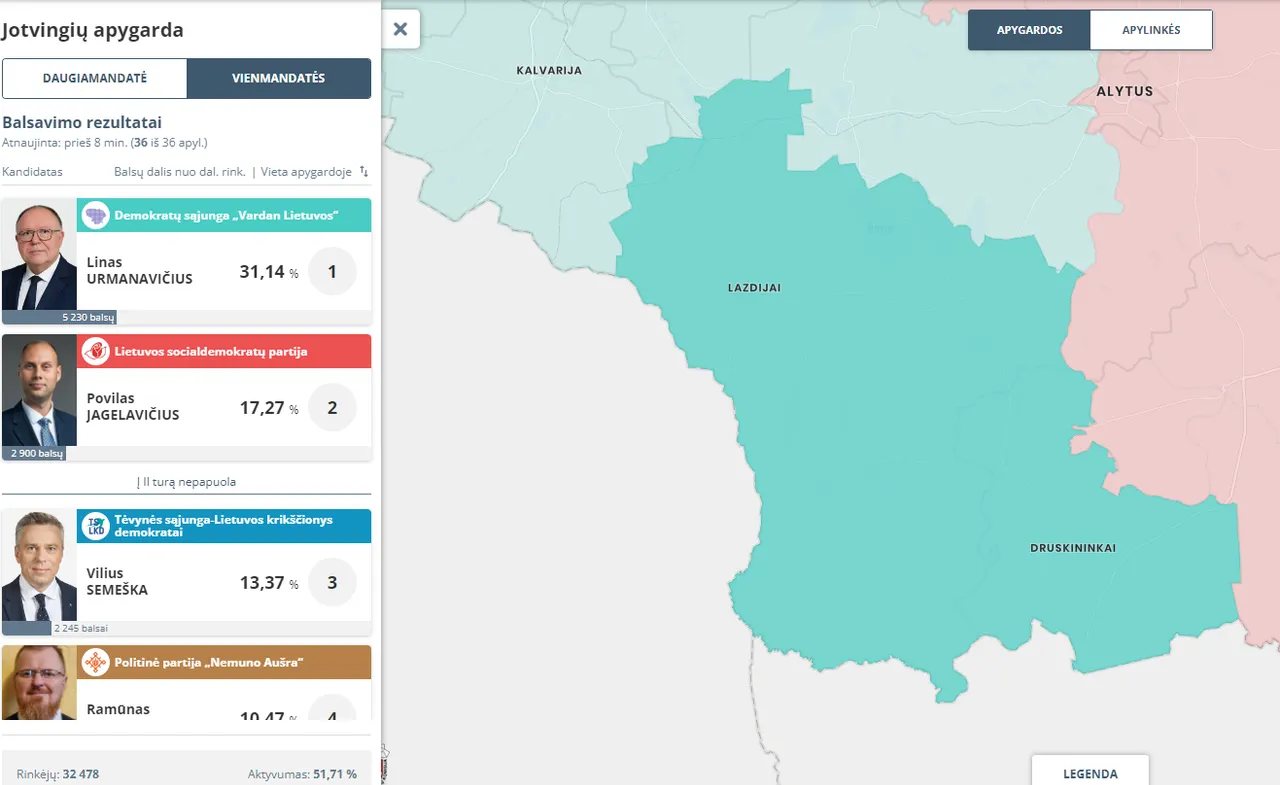The height and width of the screenshot is (785, 1280).
Task: Select Druskininkai area on the map
Action: tap(1072, 548)
